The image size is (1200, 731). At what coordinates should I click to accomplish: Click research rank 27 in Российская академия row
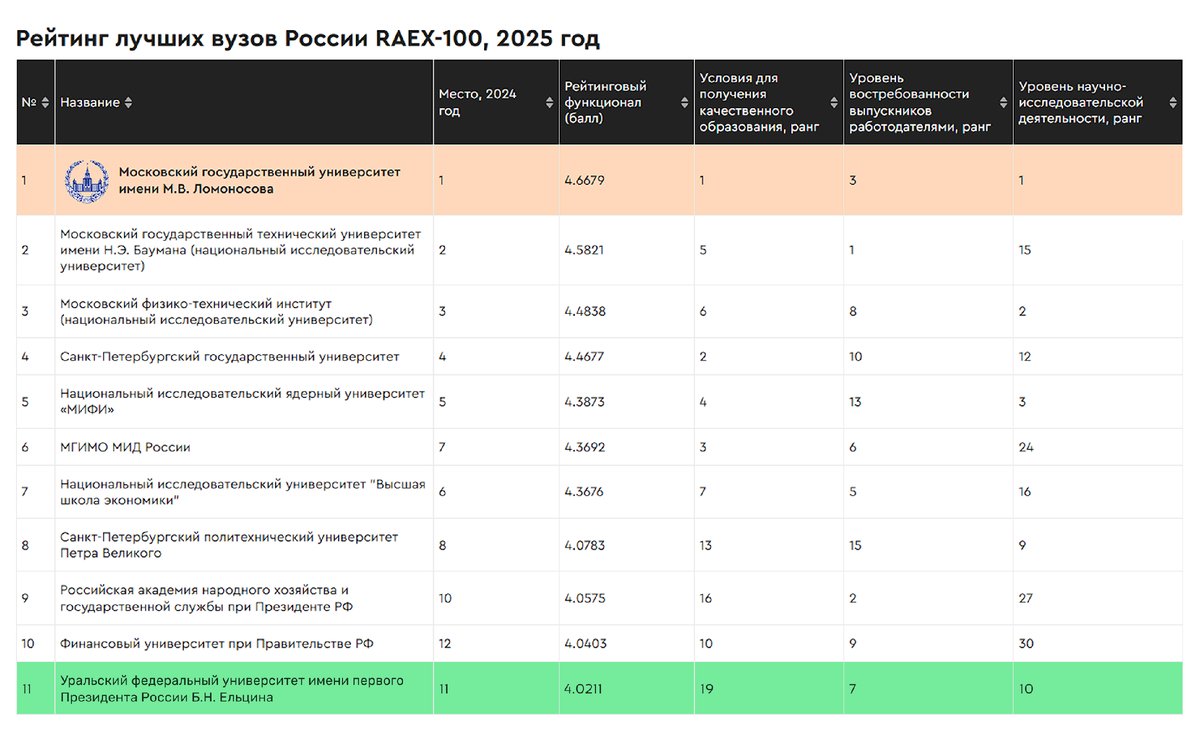click(1026, 598)
